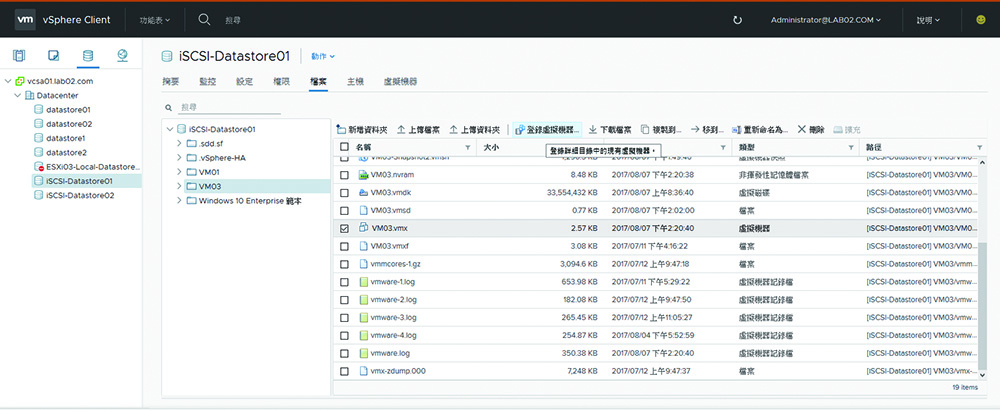
Task: Collapse the Datacenter tree node
Action: pos(17,96)
